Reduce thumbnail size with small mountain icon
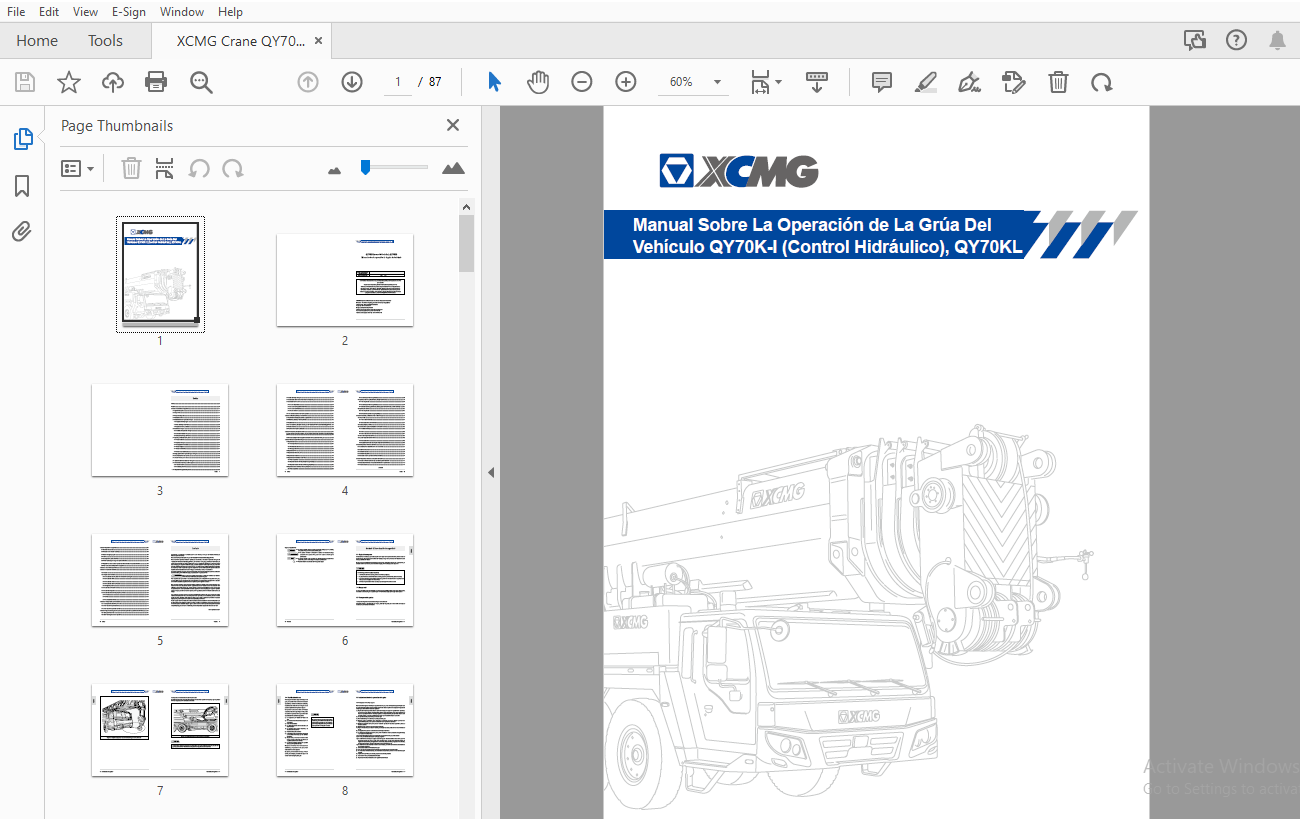Image resolution: width=1300 pixels, height=819 pixels. (x=335, y=170)
